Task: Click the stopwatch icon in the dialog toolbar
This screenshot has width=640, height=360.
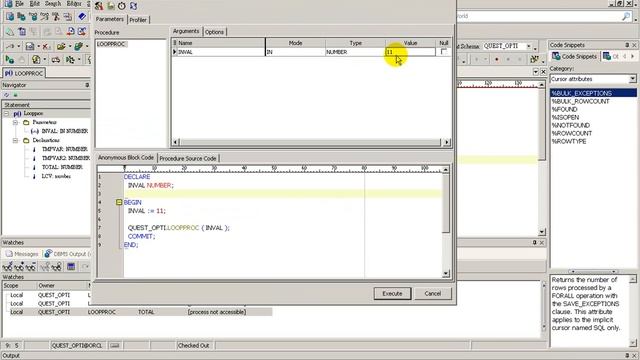Action: click(x=122, y=6)
